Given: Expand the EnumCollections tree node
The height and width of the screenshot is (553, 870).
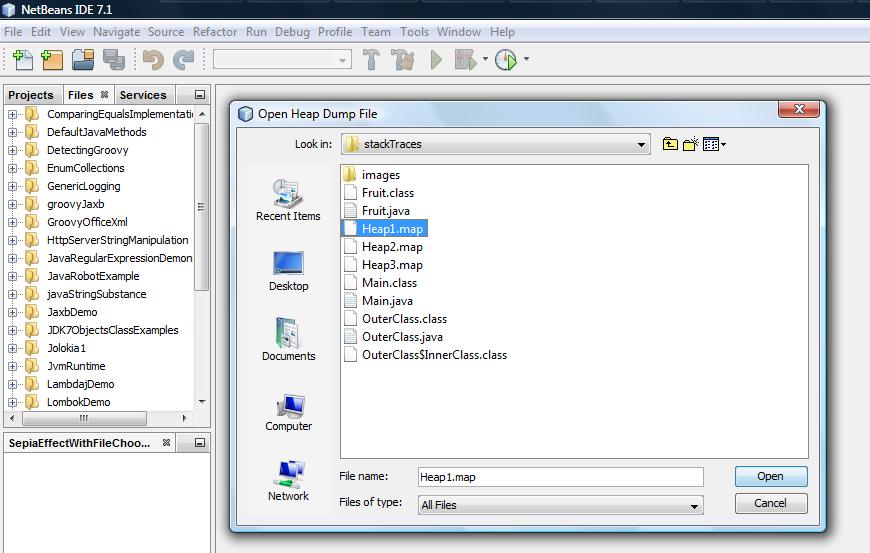Looking at the screenshot, I should (12, 169).
